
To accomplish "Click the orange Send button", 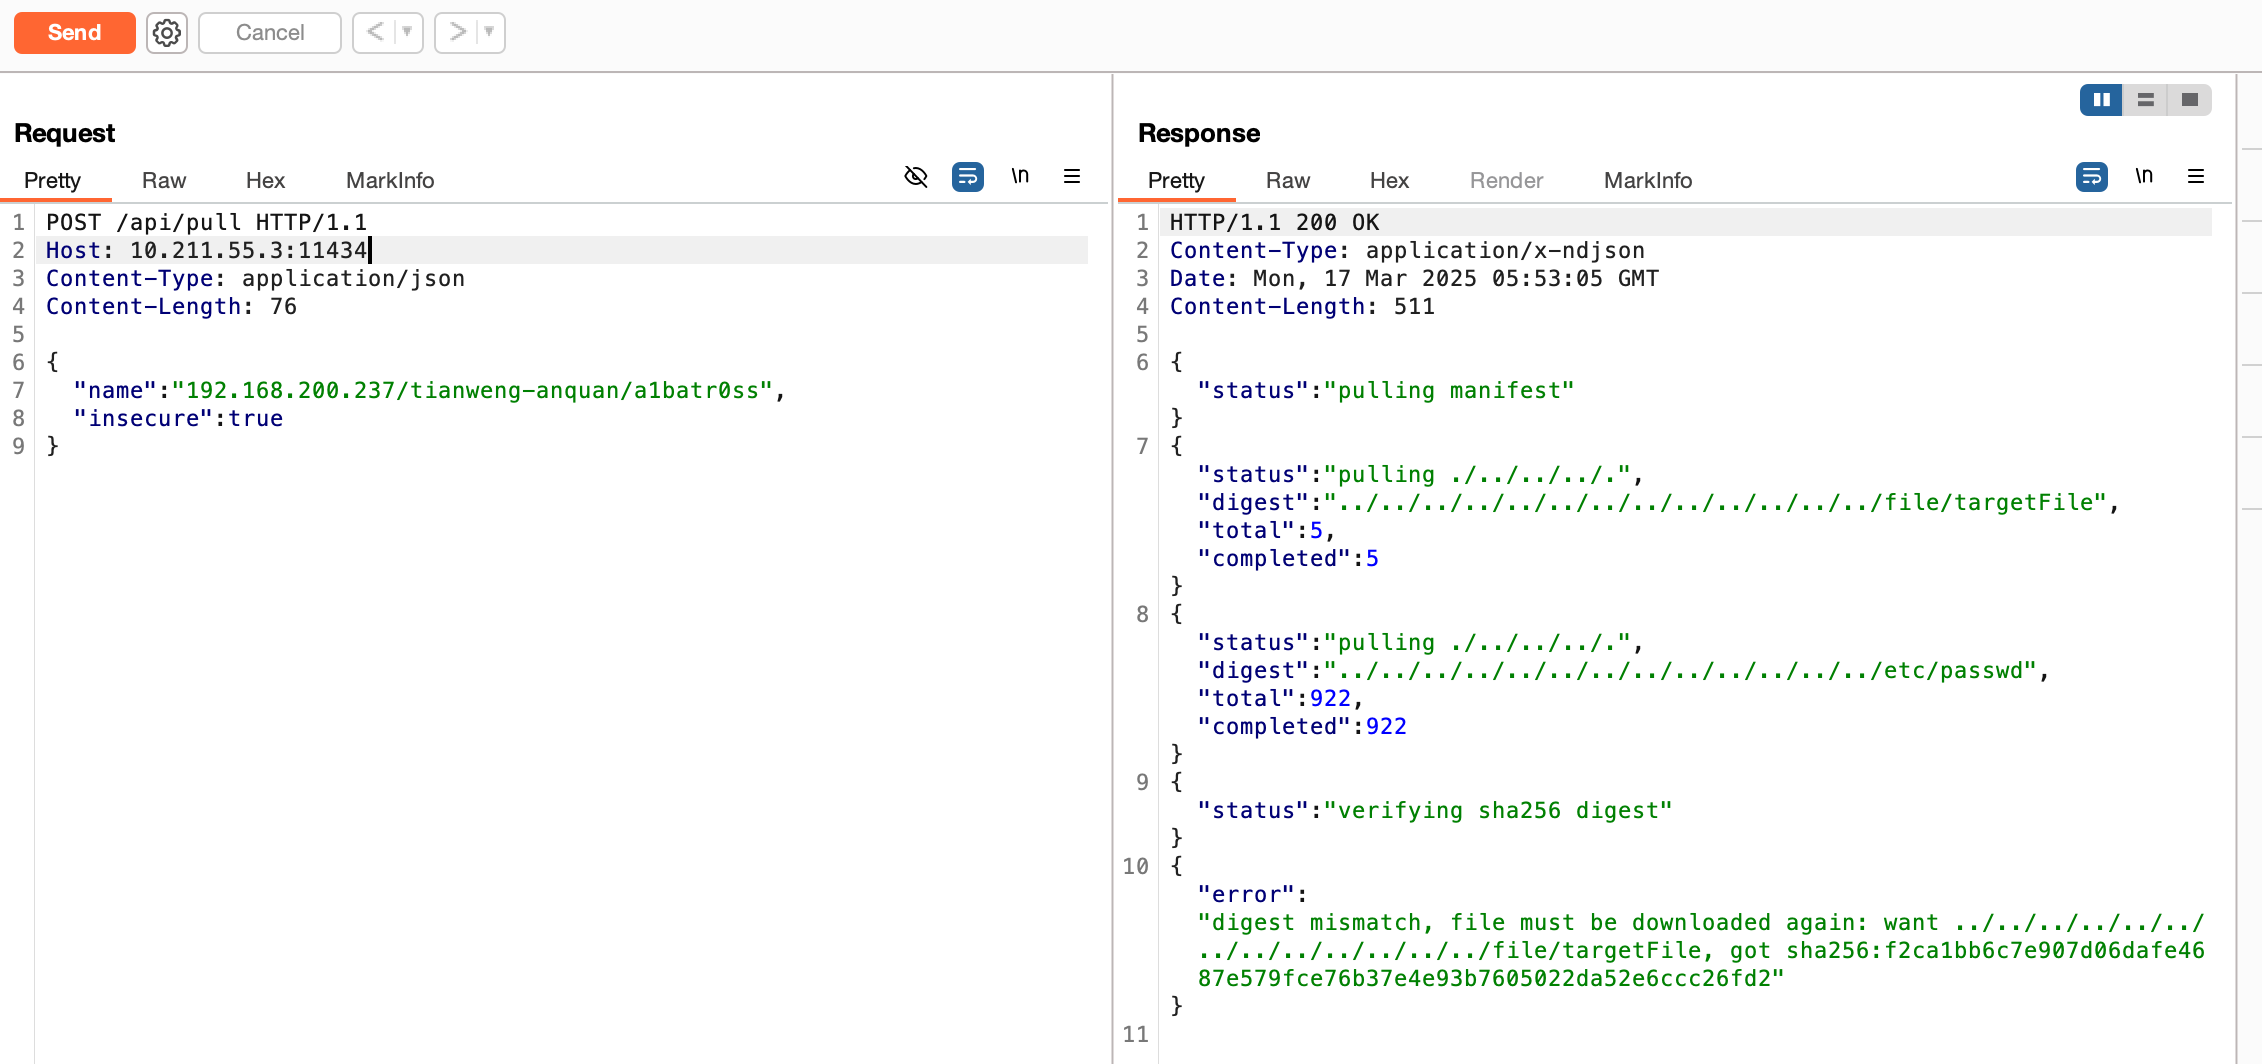I will [x=75, y=33].
